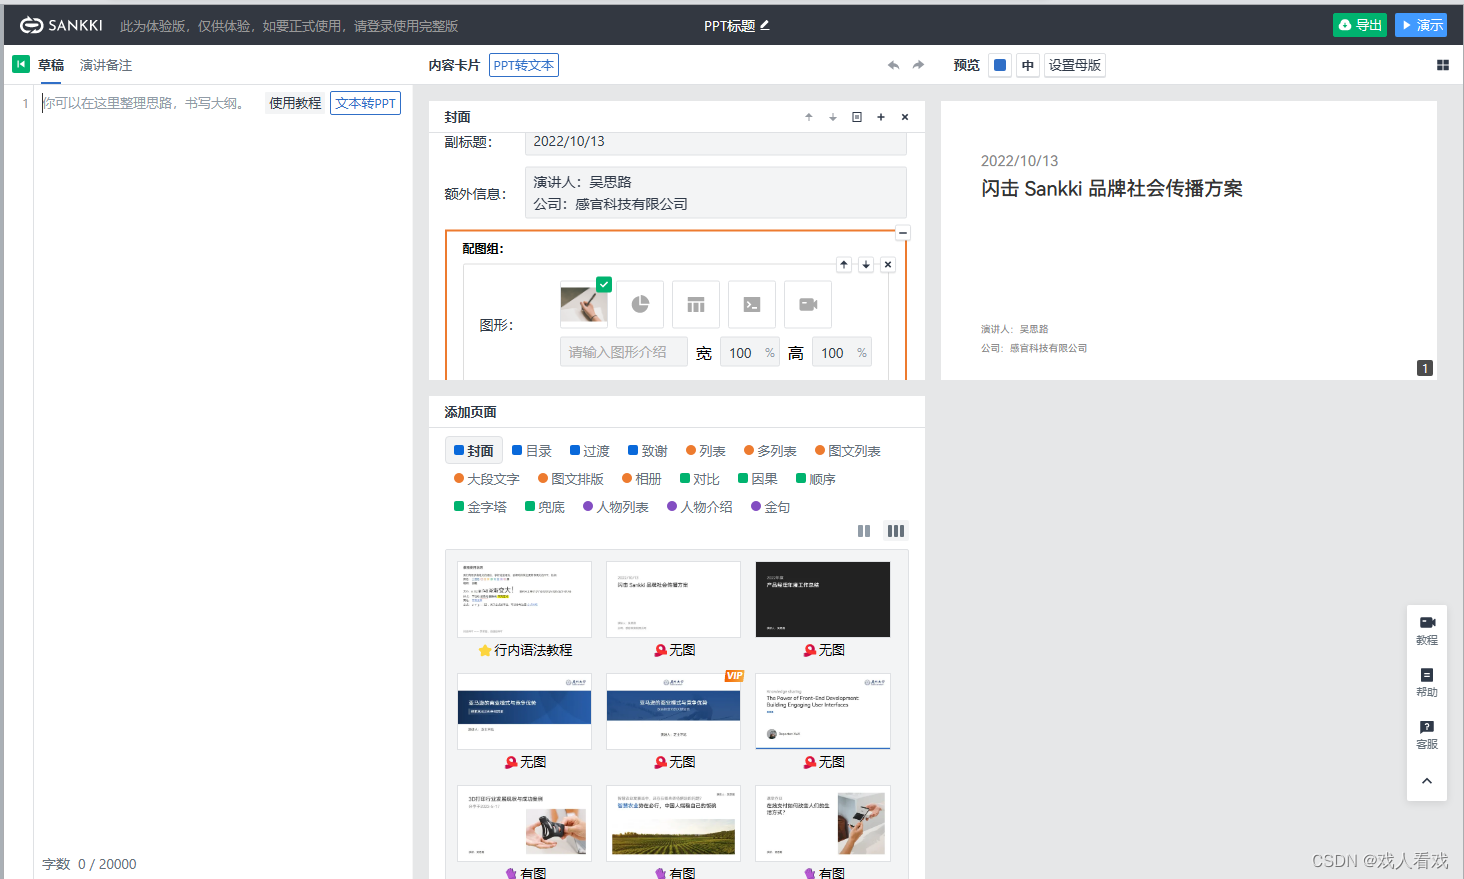This screenshot has height=879, width=1464.
Task: Edit the PPT标题 pencil icon
Action: [765, 25]
